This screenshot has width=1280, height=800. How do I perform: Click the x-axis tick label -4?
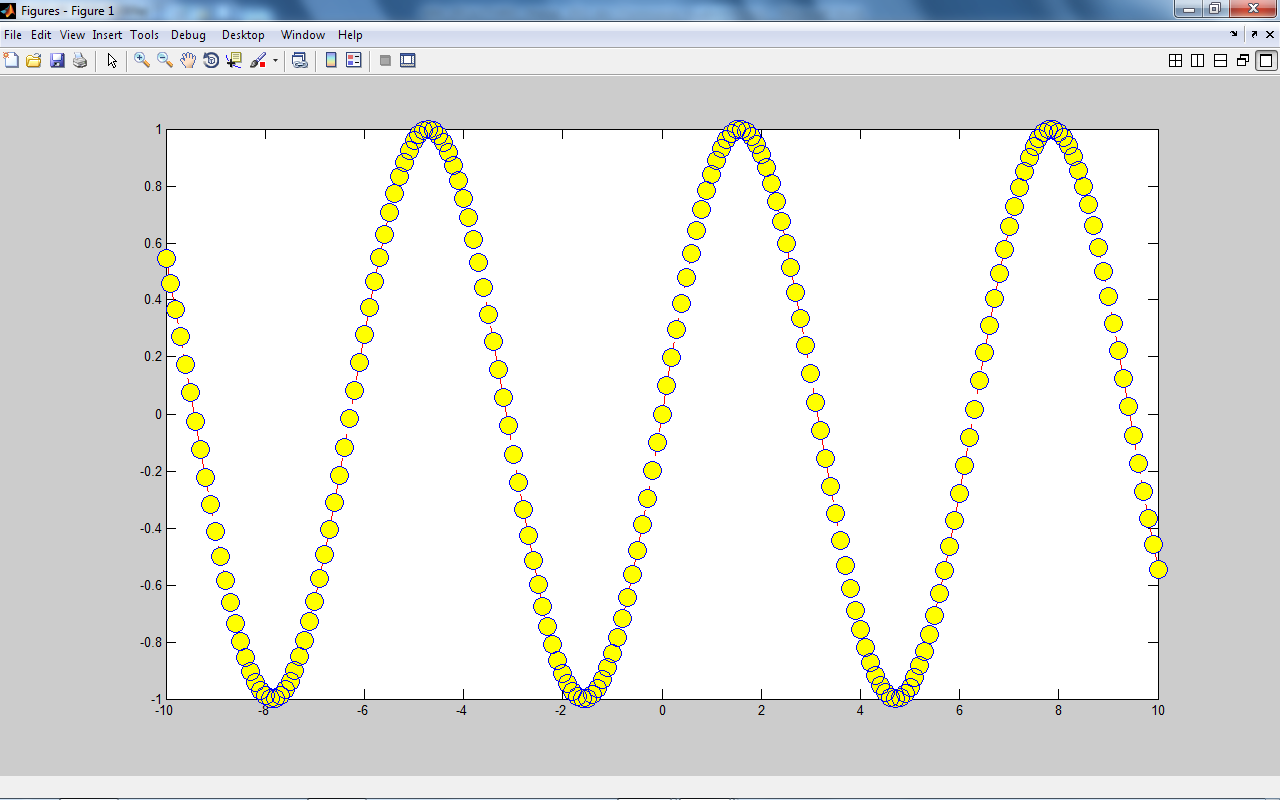[461, 711]
